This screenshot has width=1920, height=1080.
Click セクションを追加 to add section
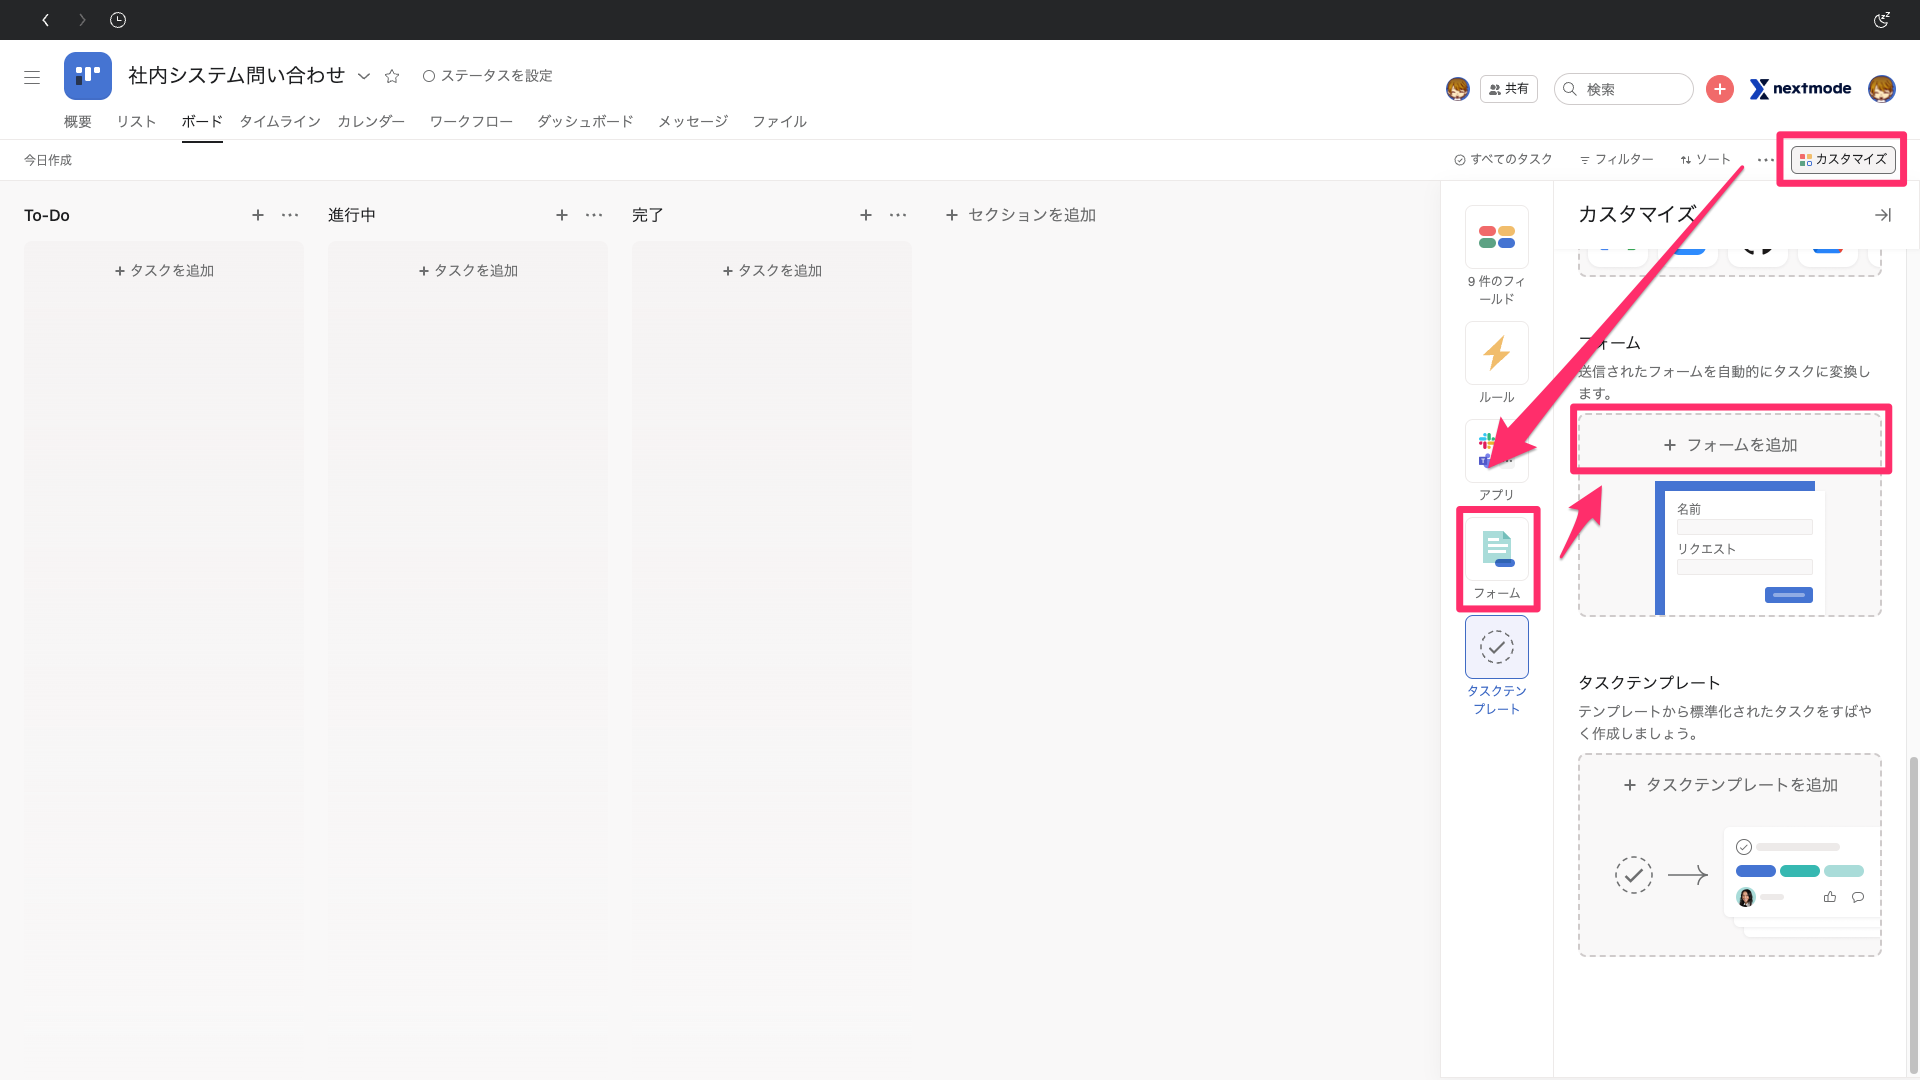tap(1020, 215)
